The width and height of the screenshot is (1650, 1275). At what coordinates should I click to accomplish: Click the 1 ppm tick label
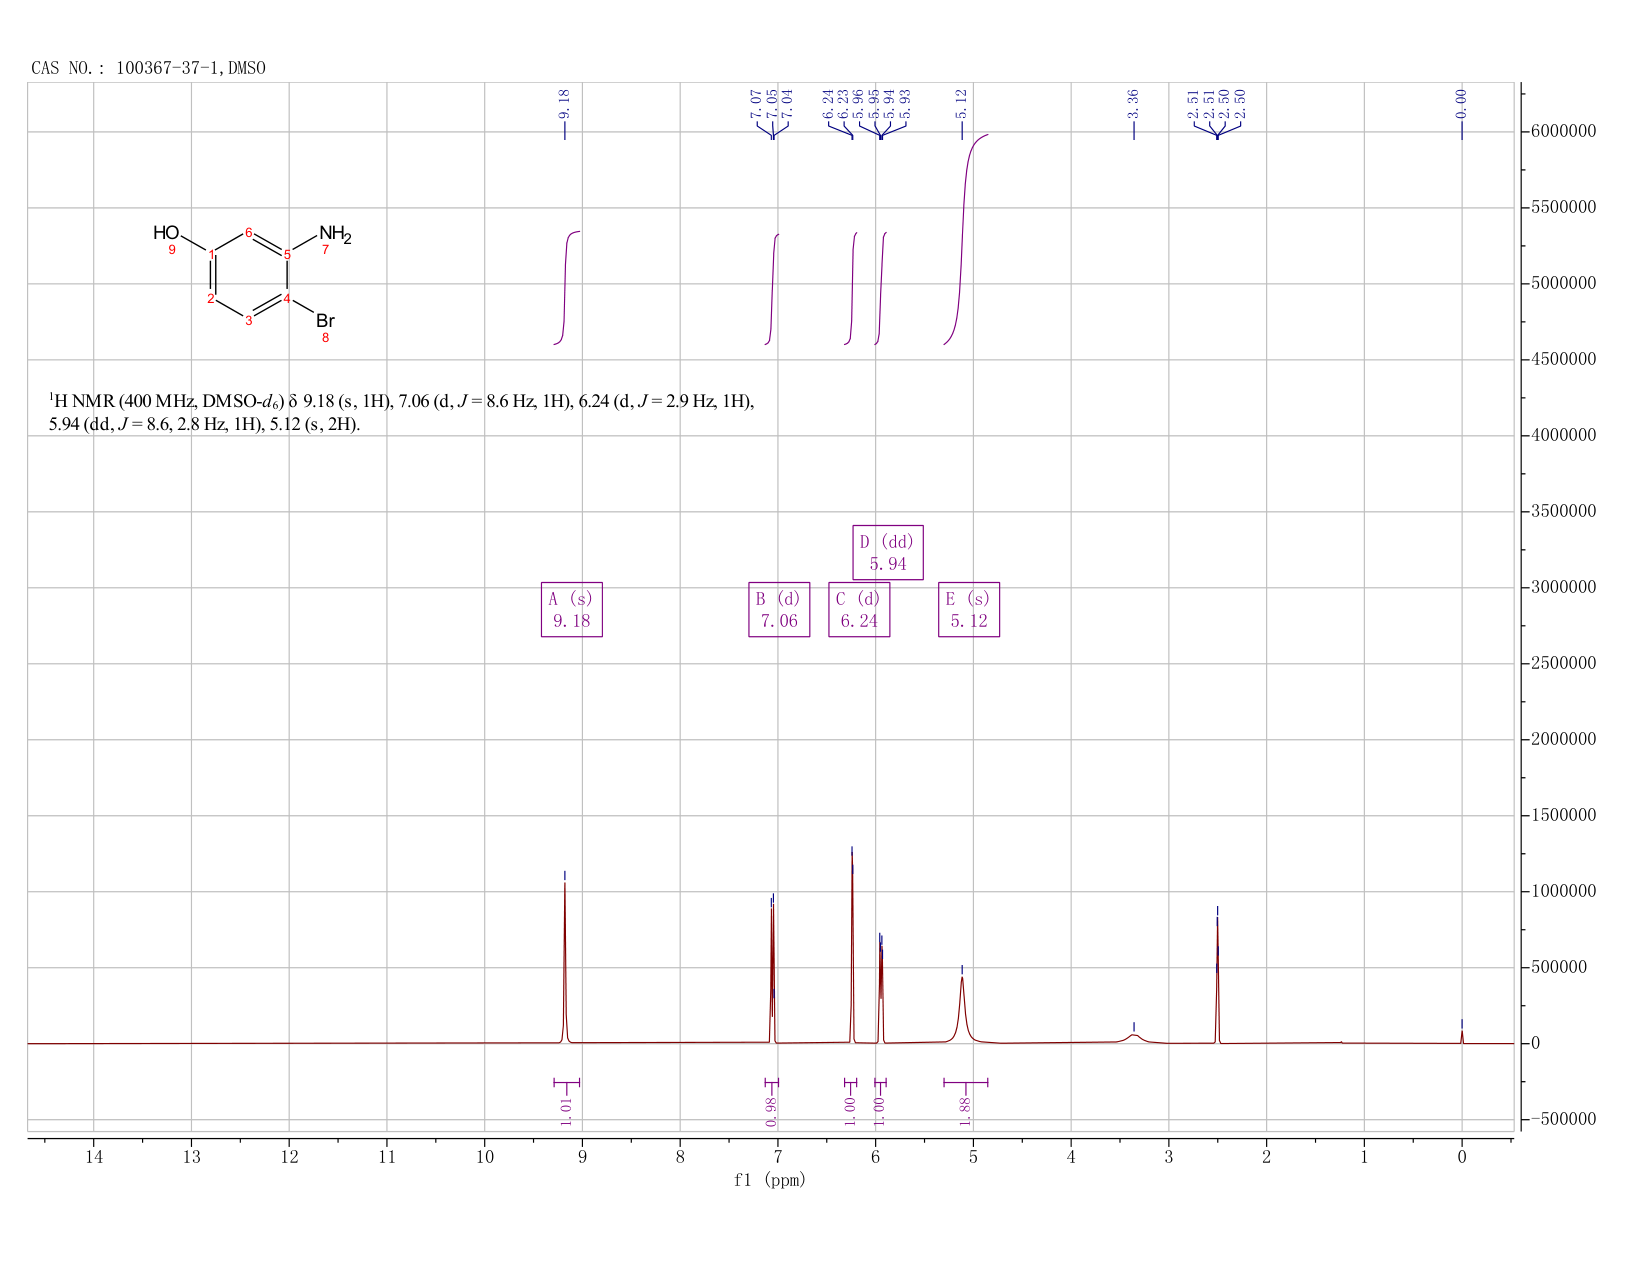(x=1364, y=1156)
